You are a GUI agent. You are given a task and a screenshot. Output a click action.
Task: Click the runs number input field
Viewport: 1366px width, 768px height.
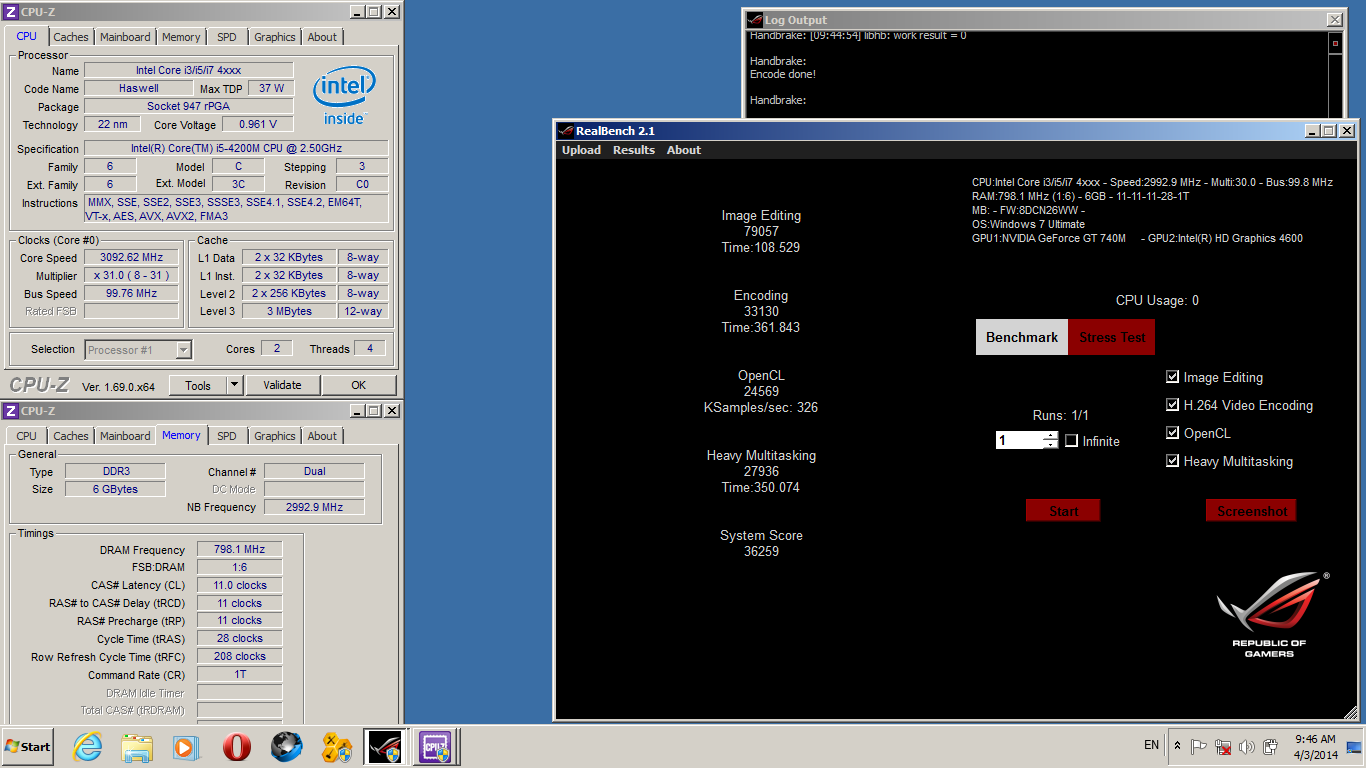[1019, 440]
